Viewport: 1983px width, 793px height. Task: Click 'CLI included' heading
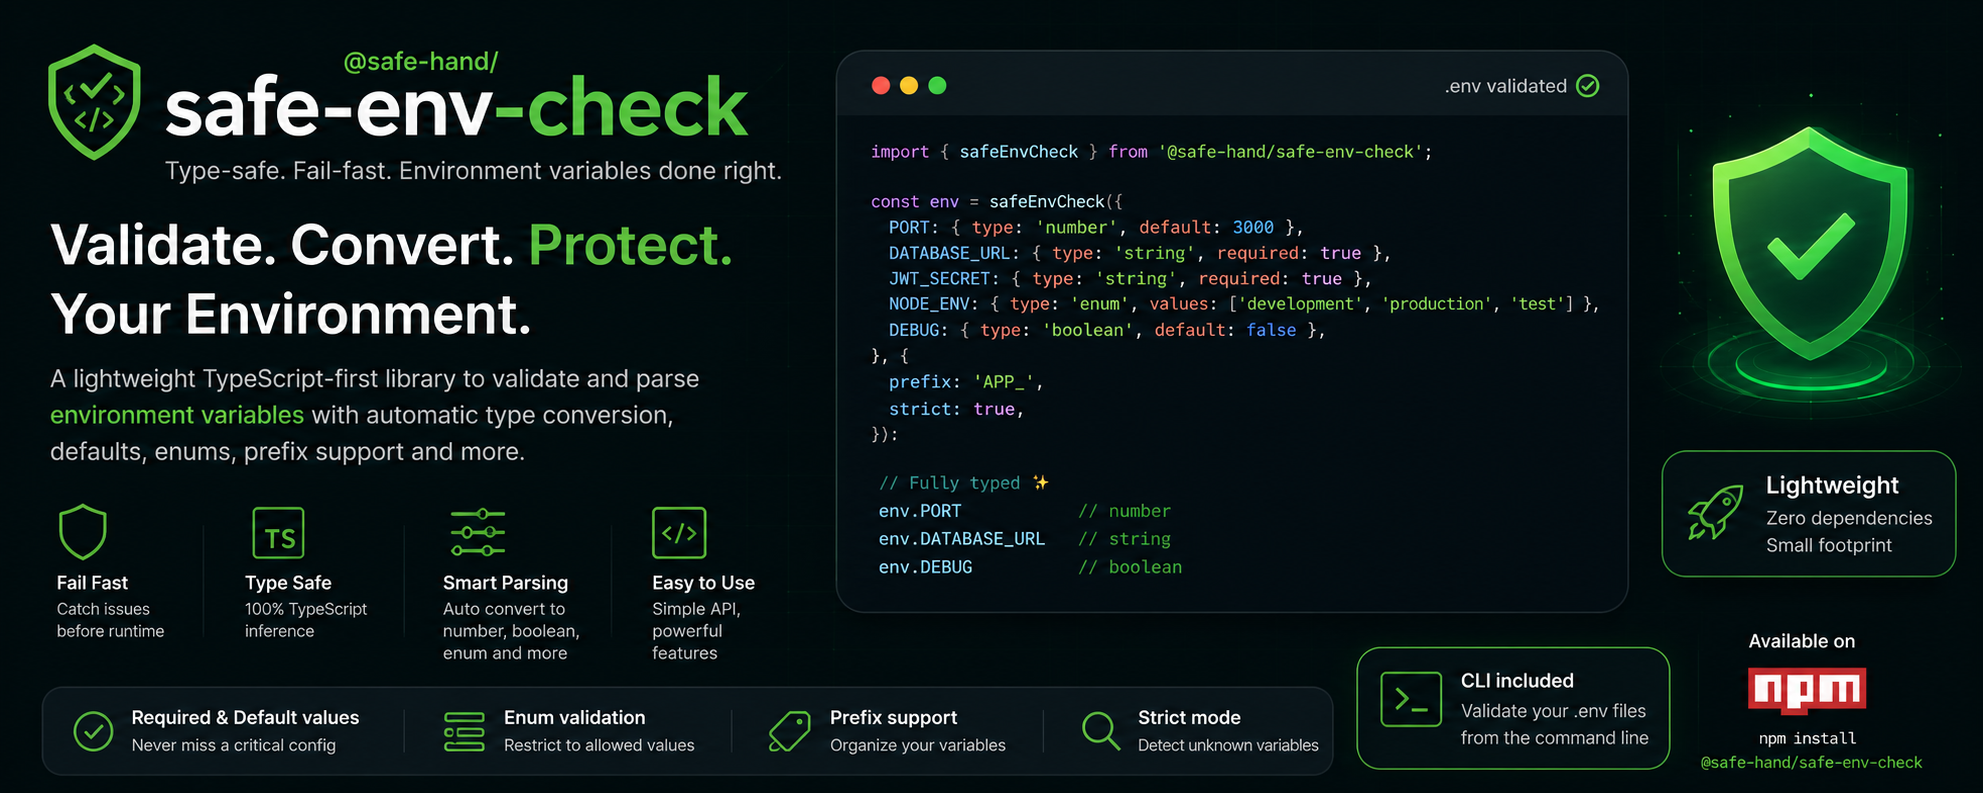(x=1517, y=681)
